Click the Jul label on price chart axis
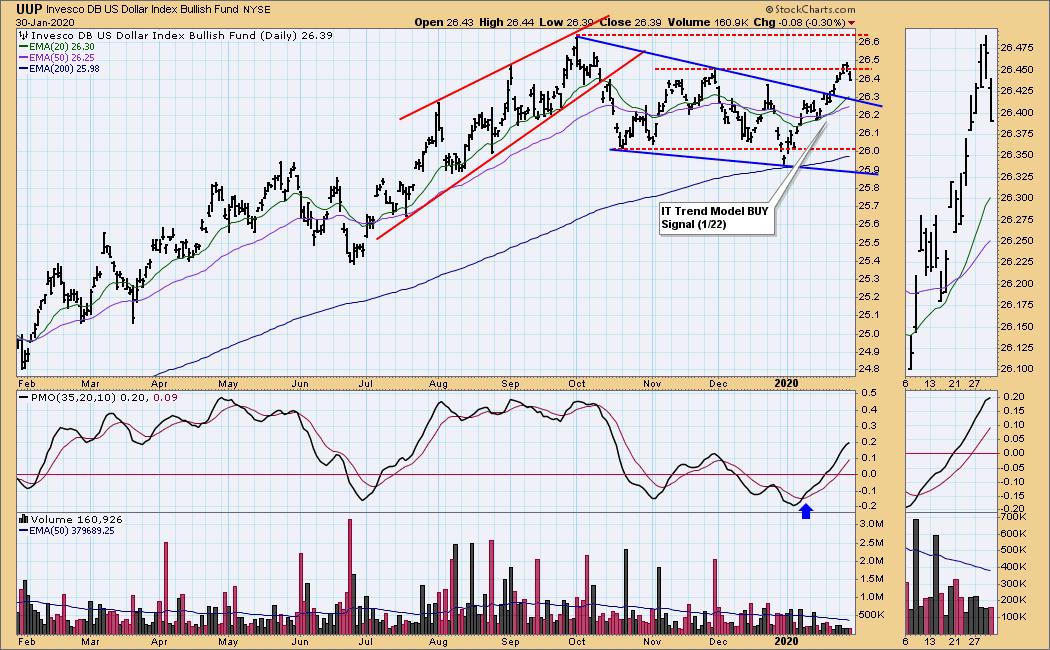Viewport: 1050px width, 650px height. coord(366,384)
